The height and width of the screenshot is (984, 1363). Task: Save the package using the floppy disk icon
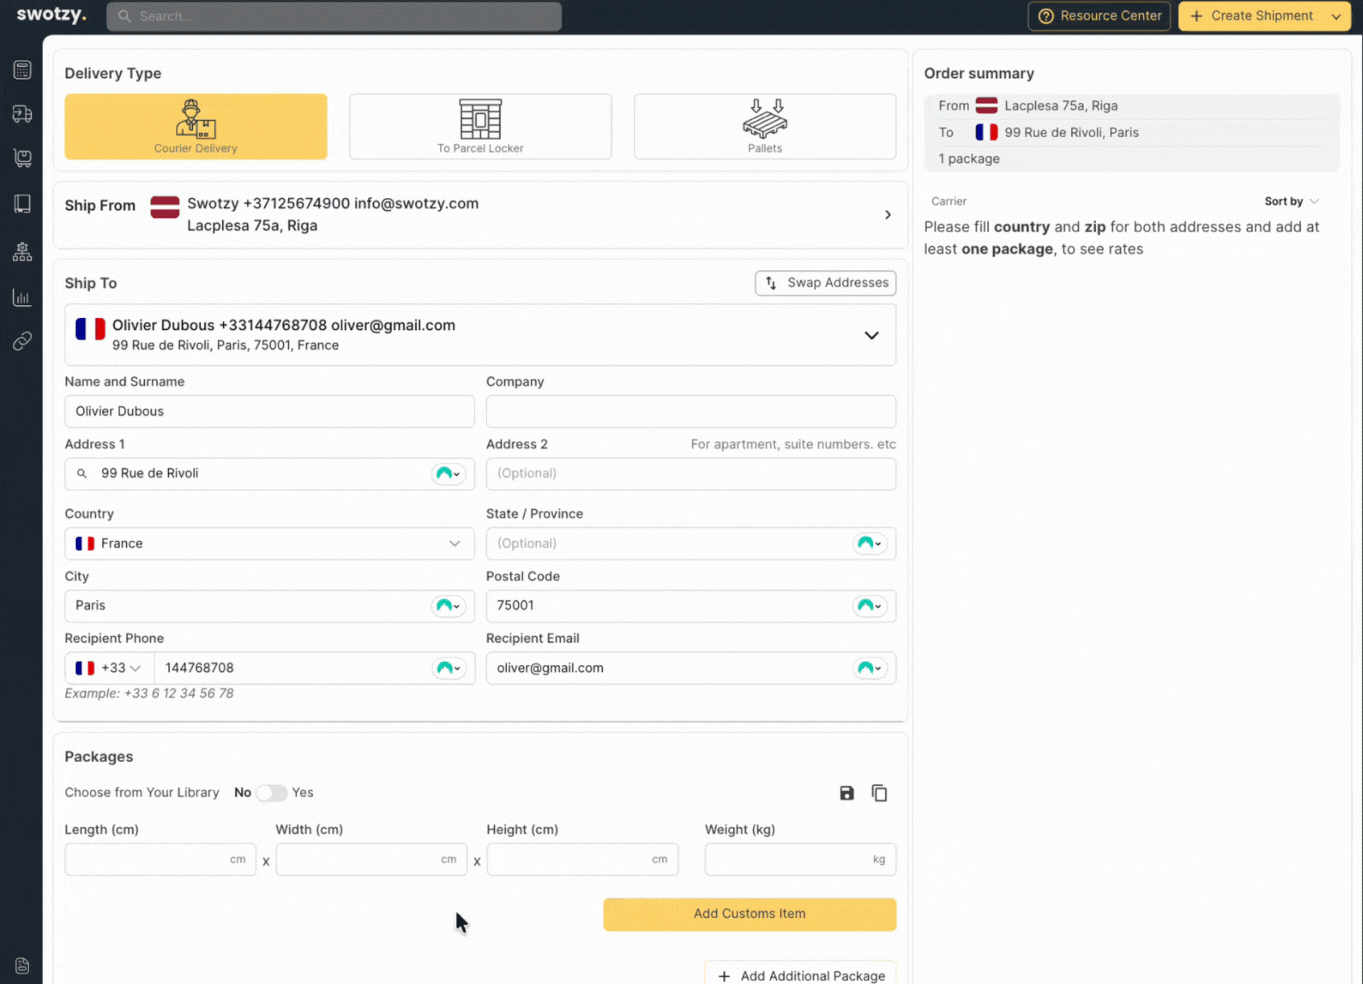846,792
